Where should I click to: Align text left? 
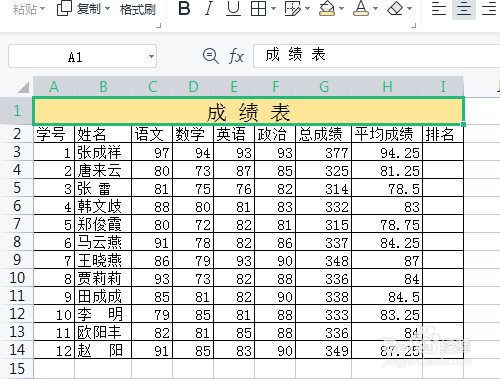[x=439, y=9]
